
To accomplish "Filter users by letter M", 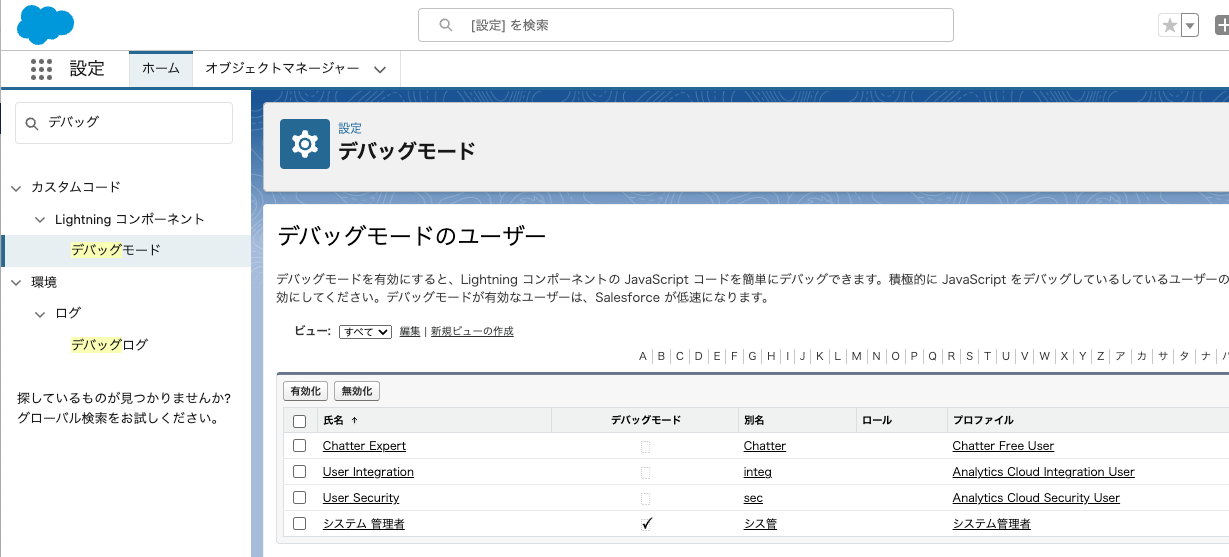I will (x=856, y=356).
